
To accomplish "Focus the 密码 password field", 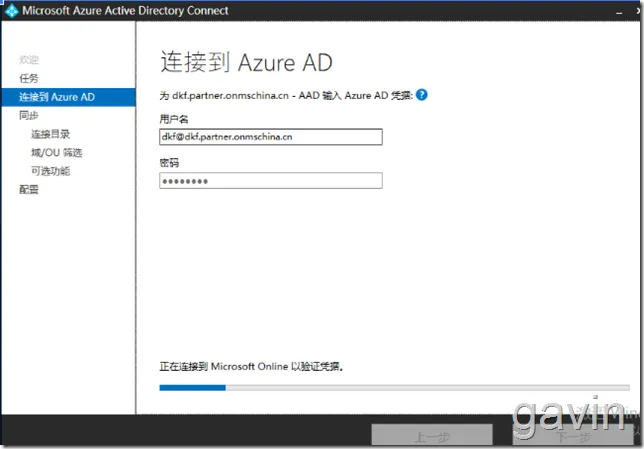I will pos(271,181).
